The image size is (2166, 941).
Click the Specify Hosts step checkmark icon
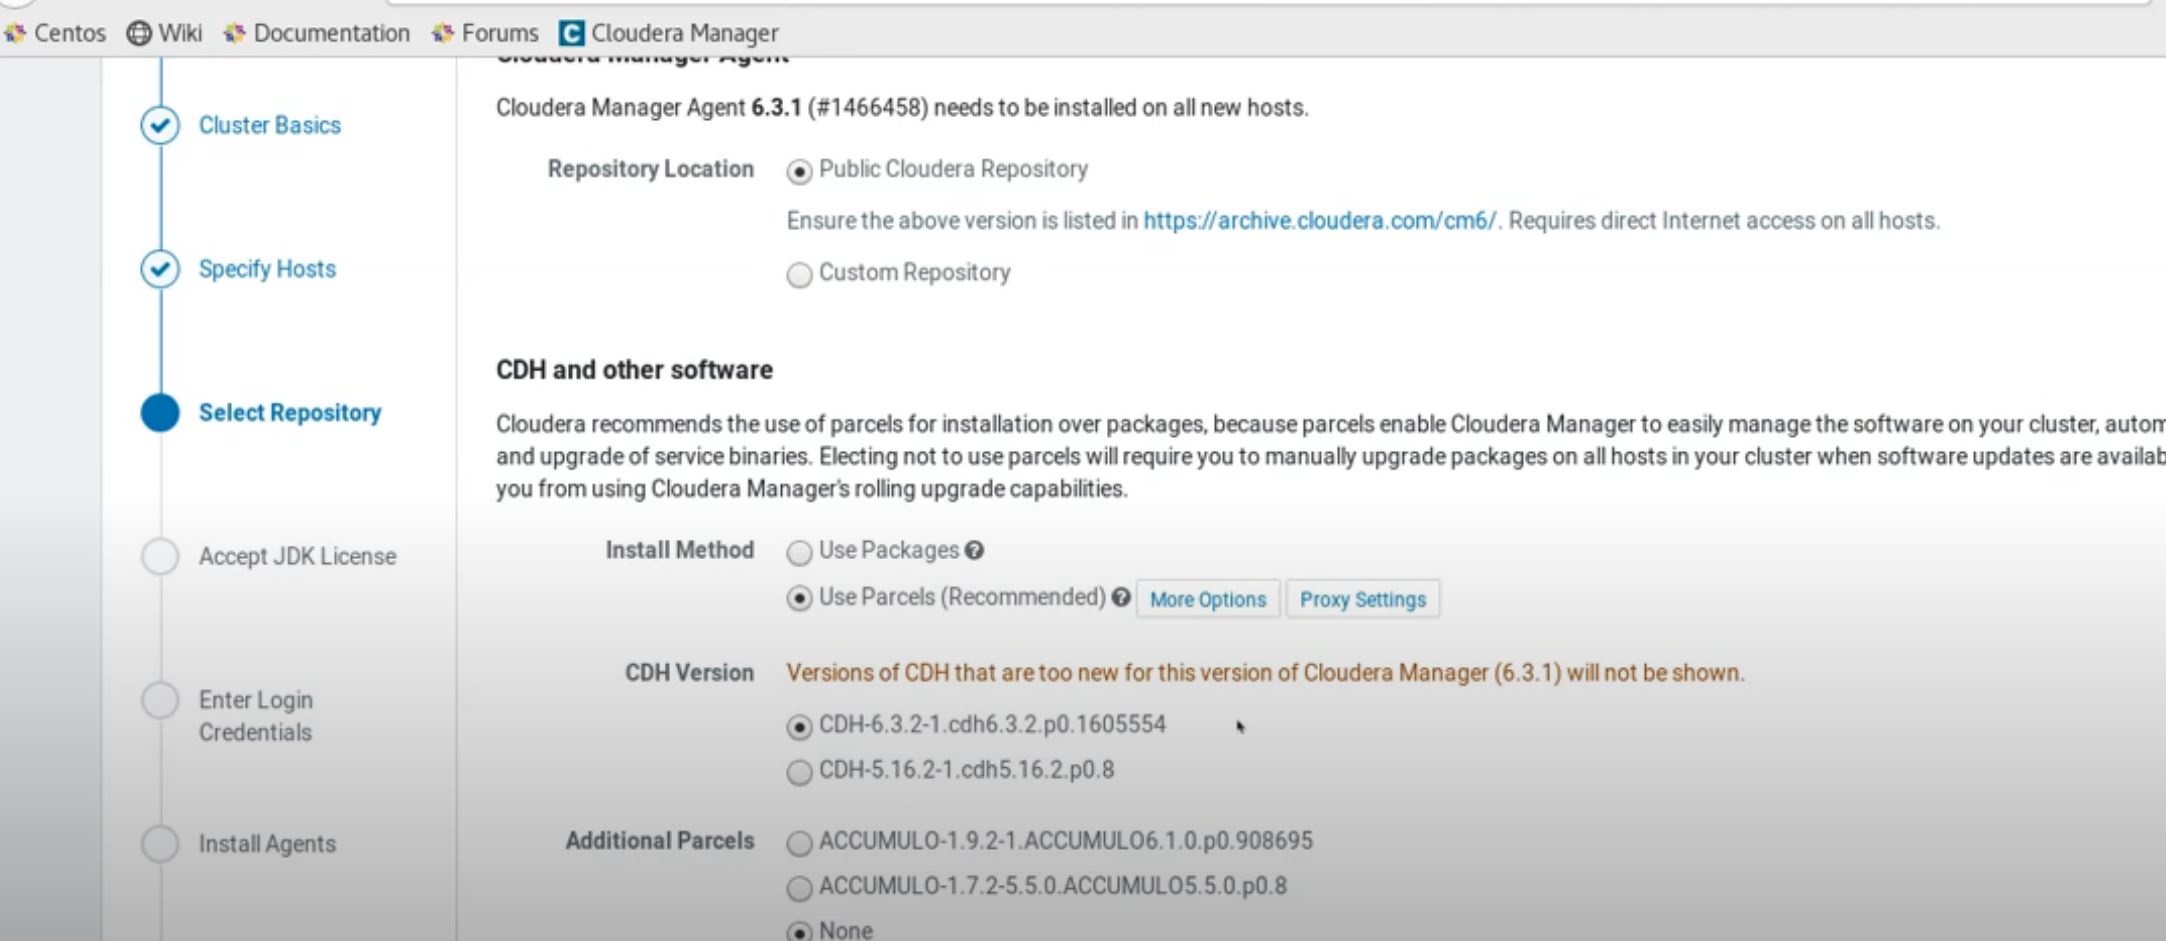click(x=160, y=269)
